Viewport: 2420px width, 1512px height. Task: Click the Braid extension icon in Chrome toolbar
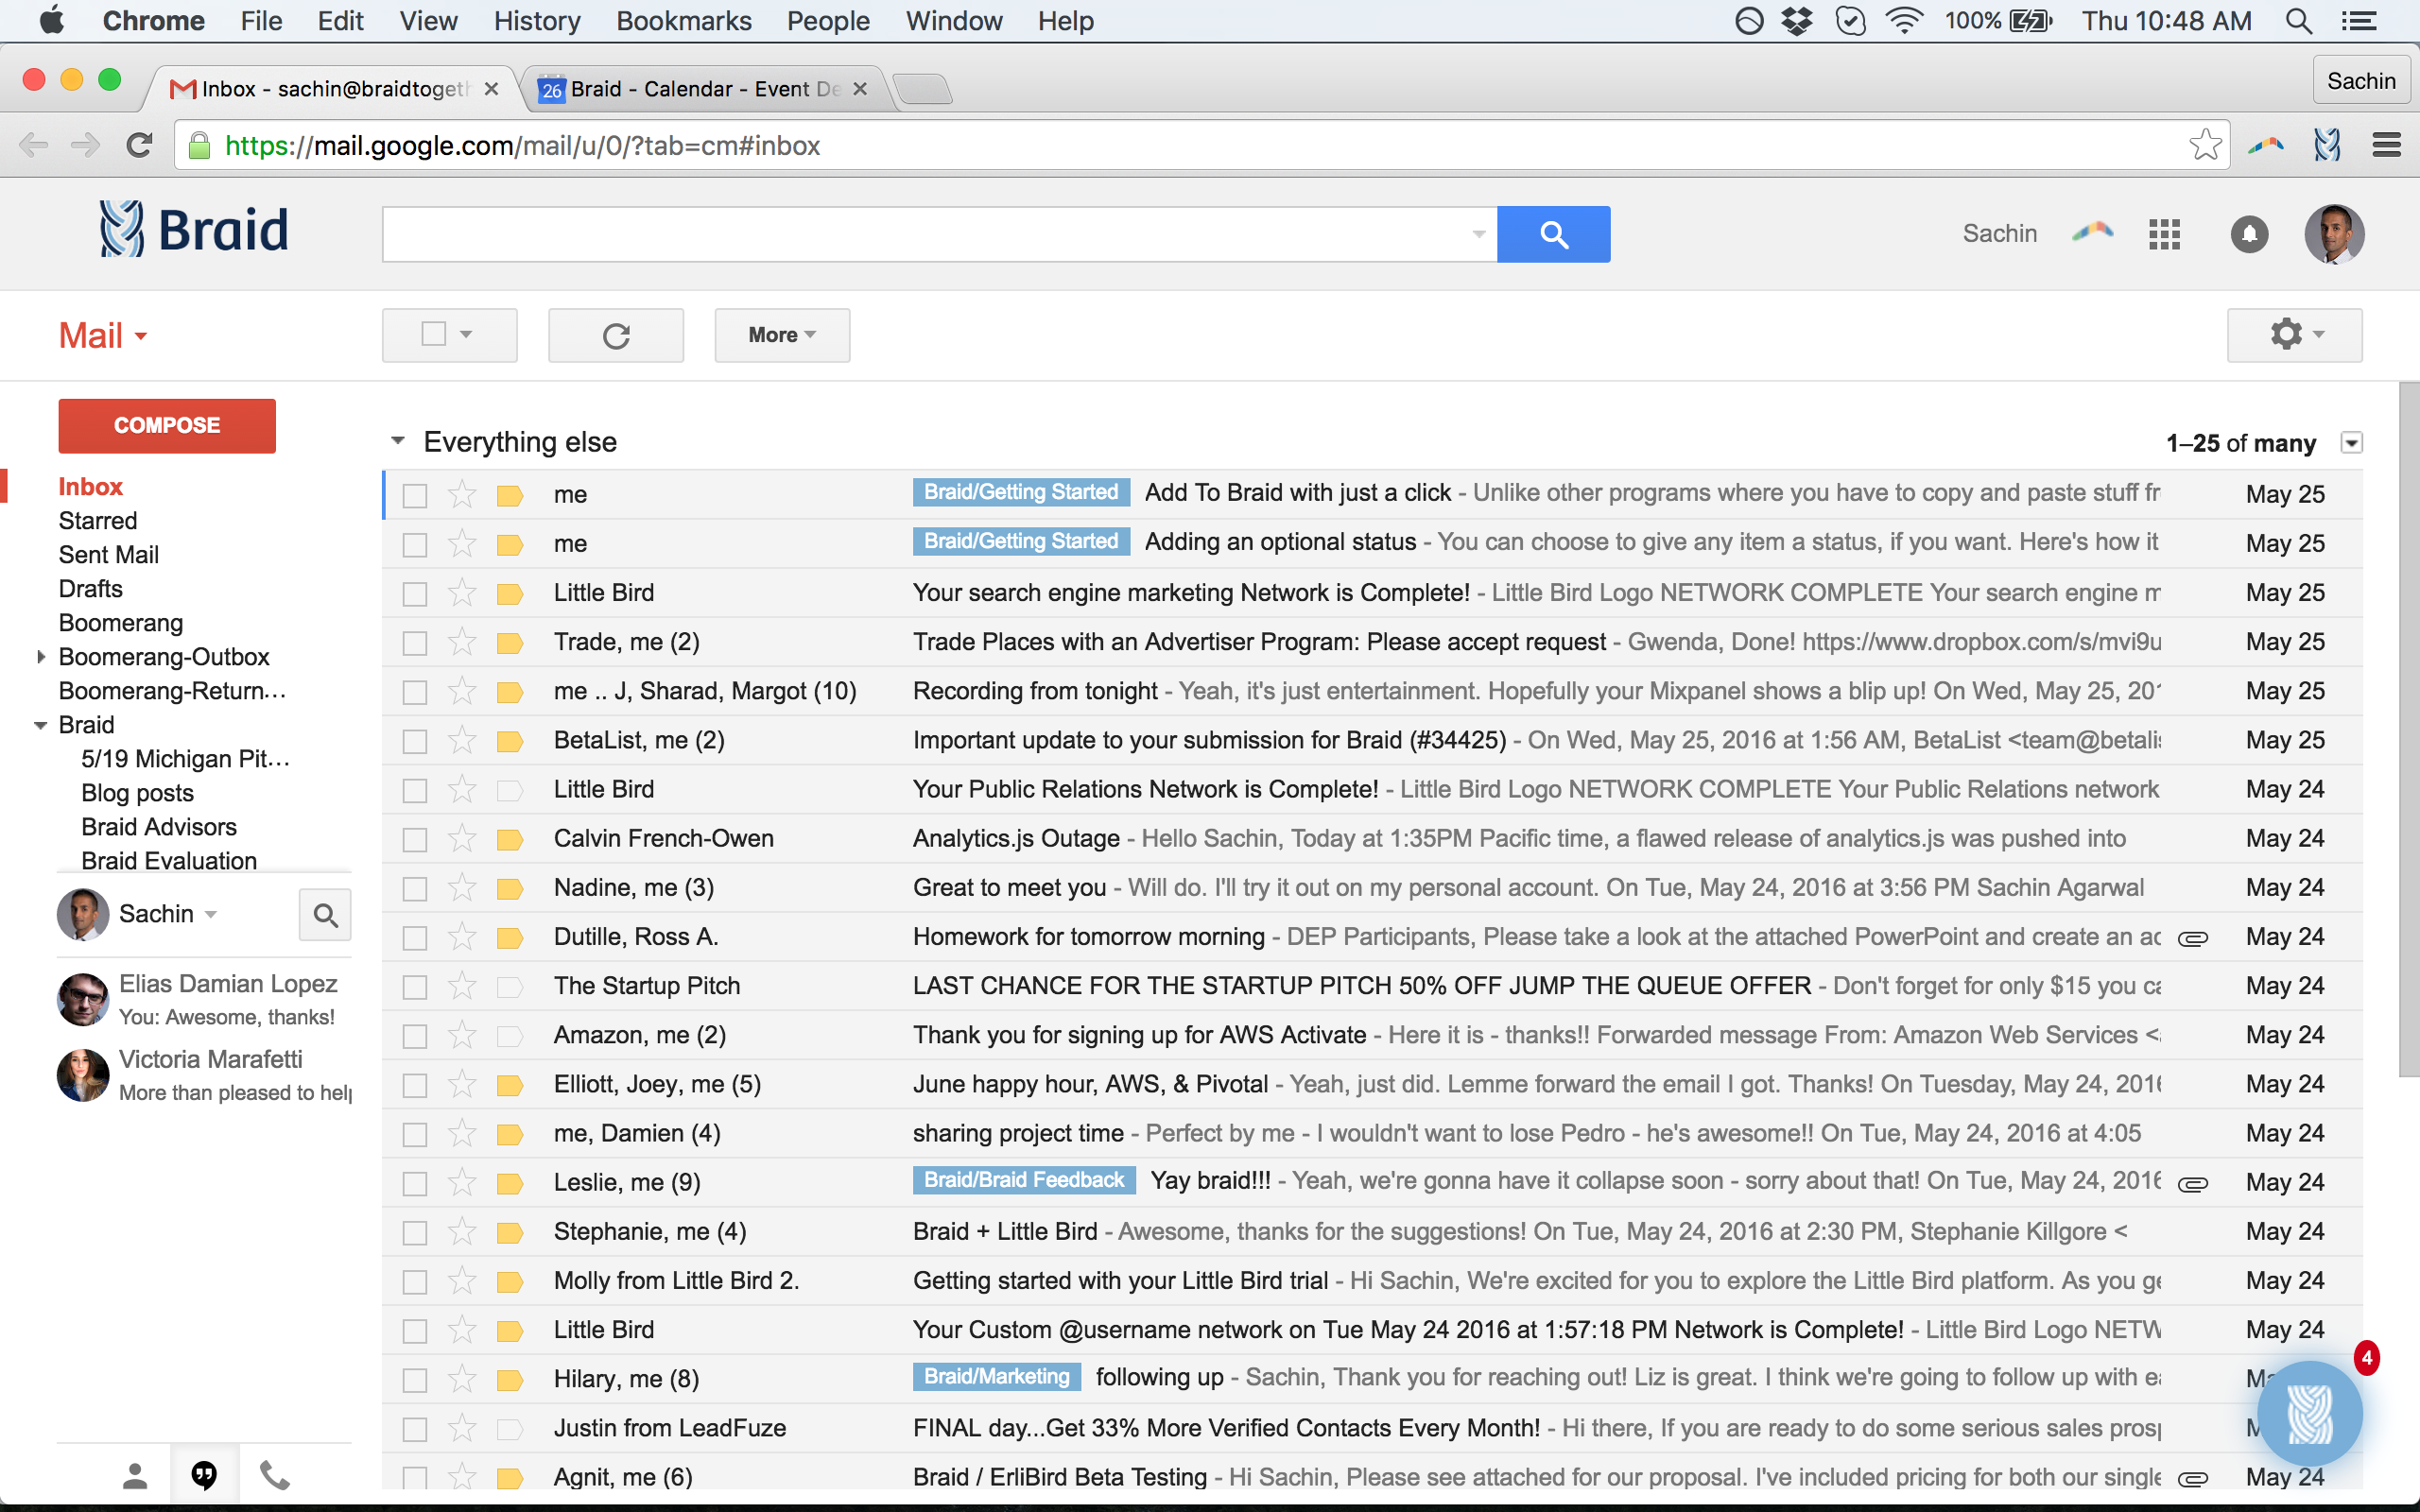click(2326, 146)
